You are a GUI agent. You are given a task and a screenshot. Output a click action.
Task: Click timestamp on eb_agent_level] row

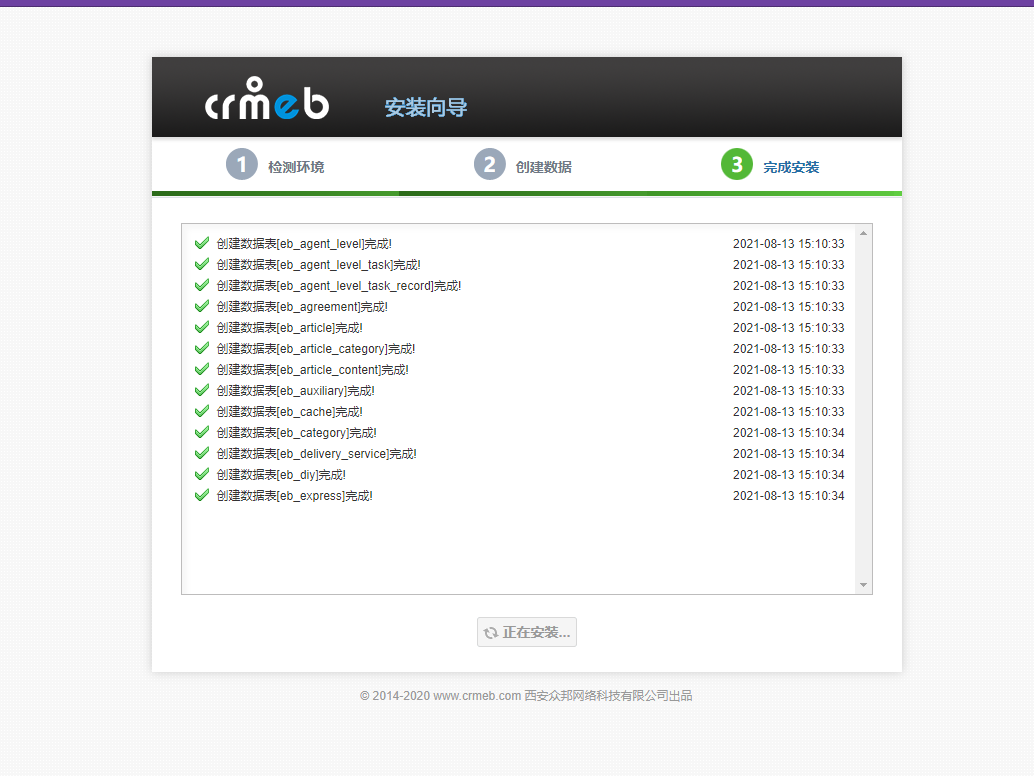coord(789,244)
